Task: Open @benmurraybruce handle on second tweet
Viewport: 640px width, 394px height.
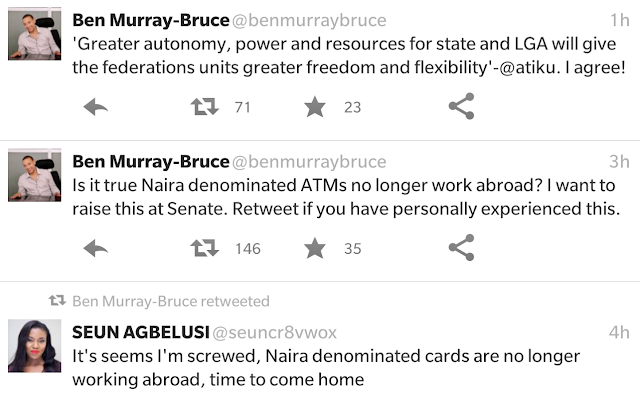Action: [x=309, y=162]
